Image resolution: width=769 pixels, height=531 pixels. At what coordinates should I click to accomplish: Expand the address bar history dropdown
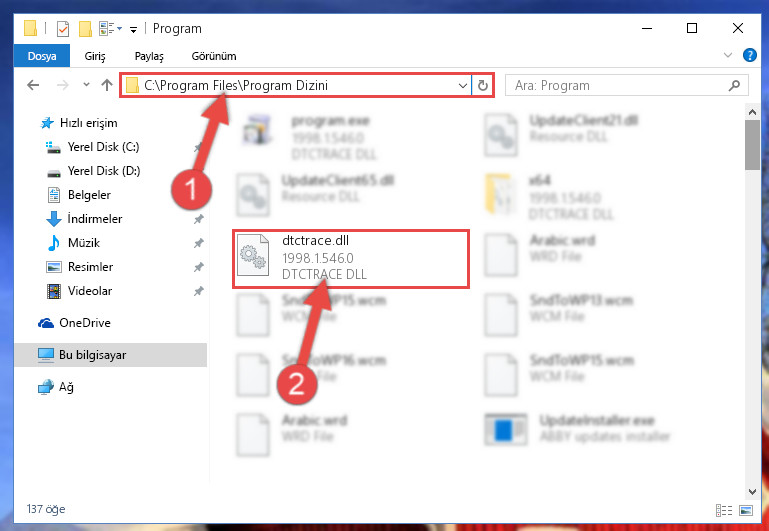(x=462, y=86)
